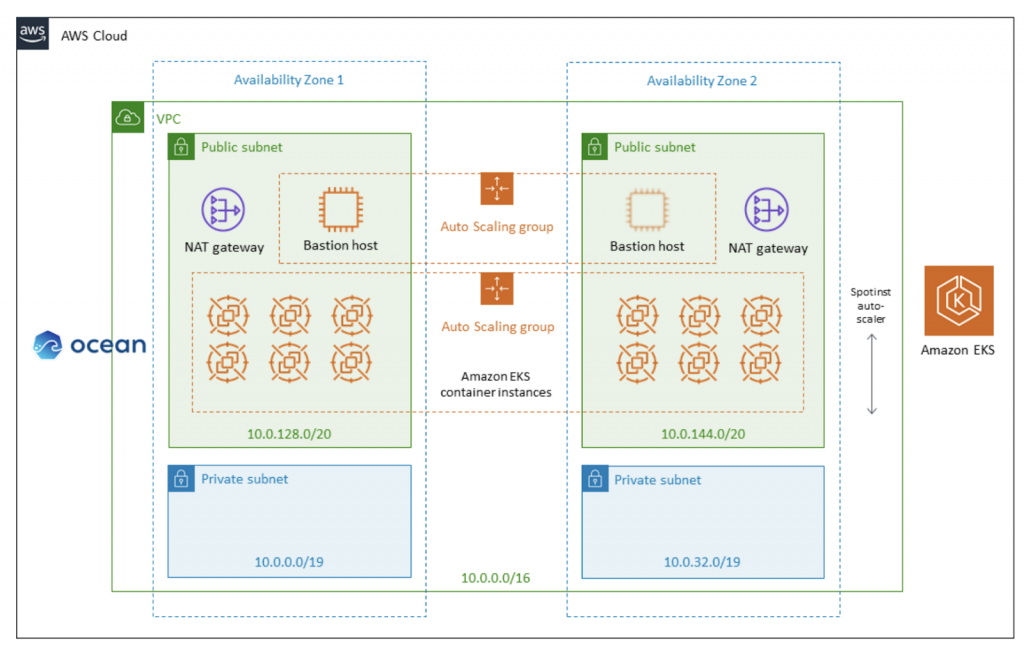Click top-right container instance icon in Zone 2

(x=761, y=316)
